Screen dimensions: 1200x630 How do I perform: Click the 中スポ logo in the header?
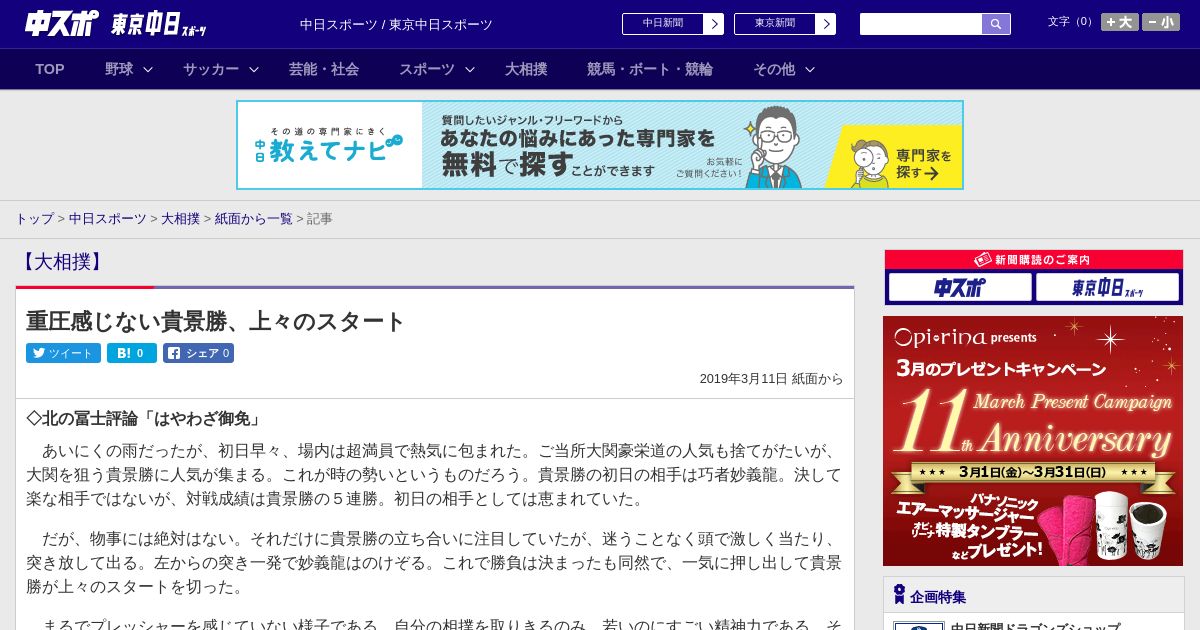62,24
